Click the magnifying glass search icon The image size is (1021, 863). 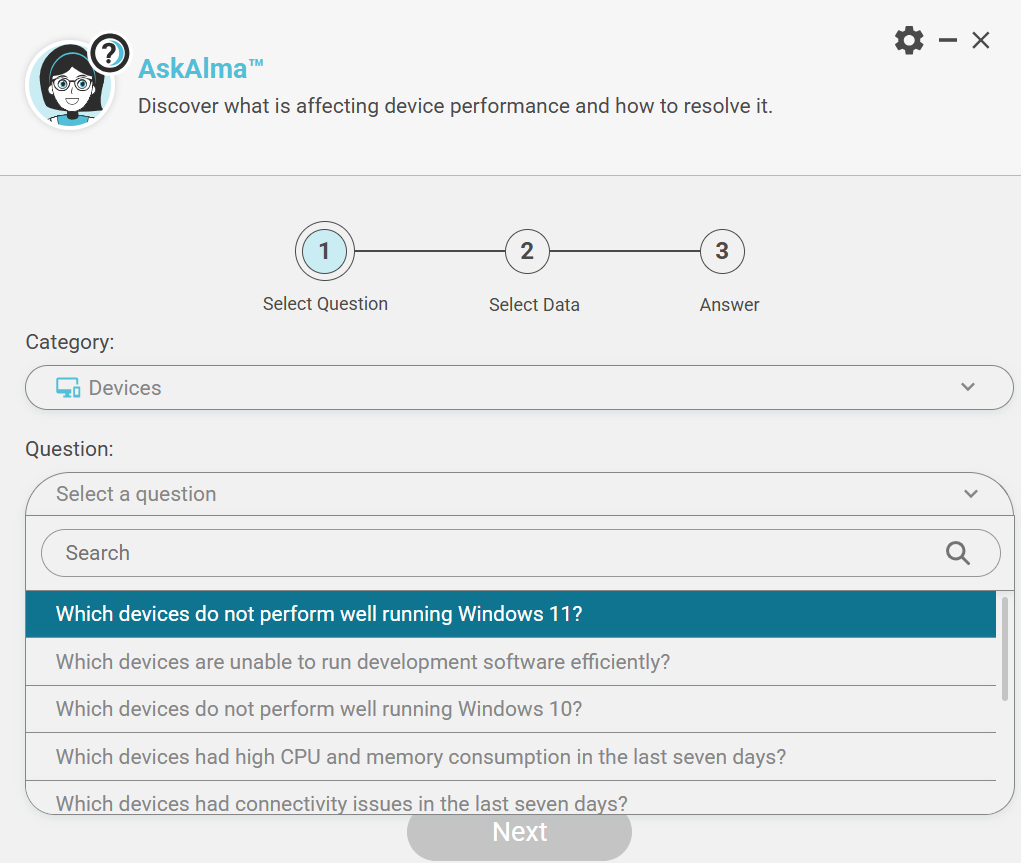click(x=957, y=553)
